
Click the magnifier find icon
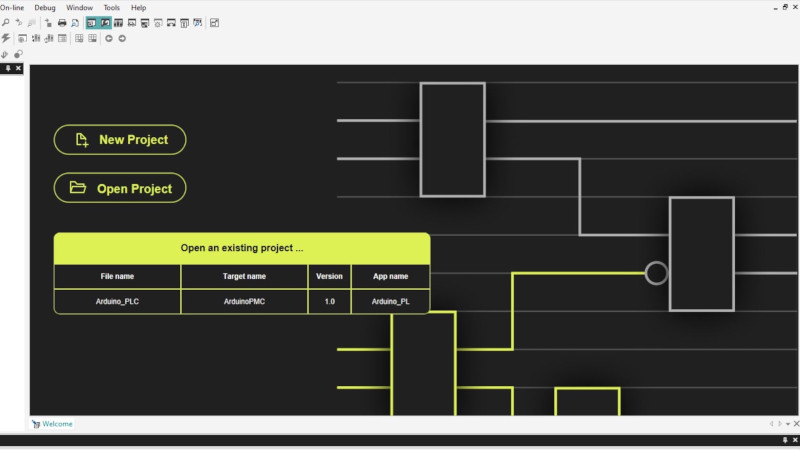(x=6, y=22)
